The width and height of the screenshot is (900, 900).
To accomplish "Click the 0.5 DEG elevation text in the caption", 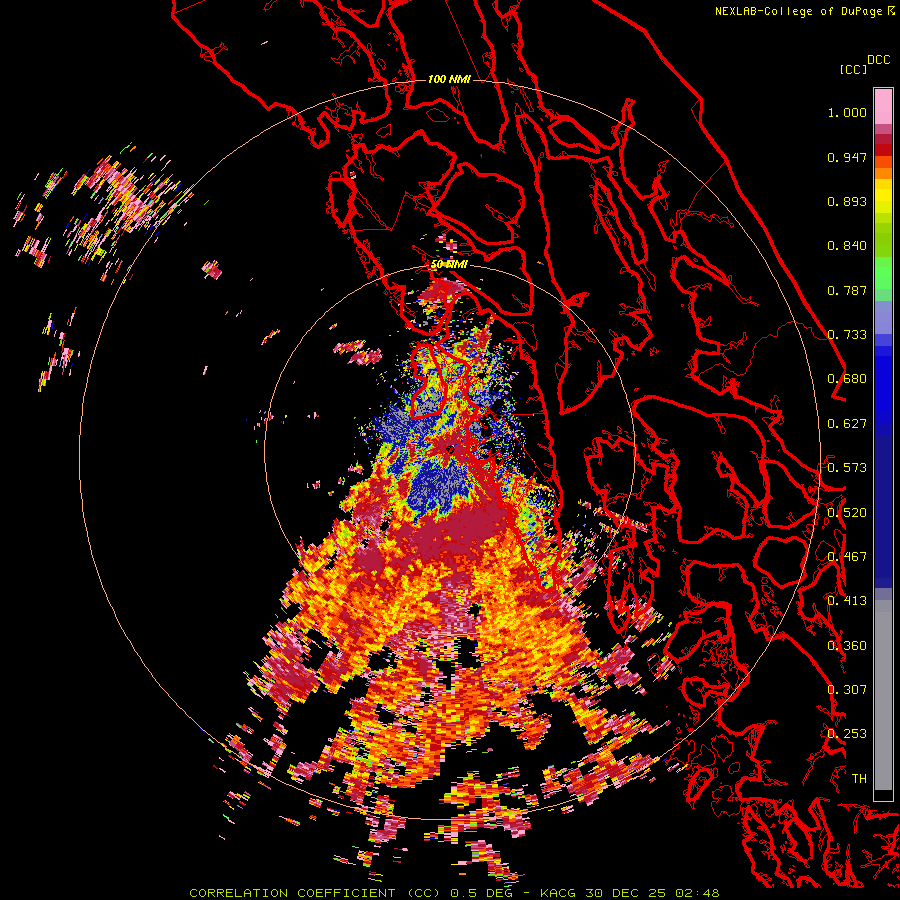I will pos(481,893).
